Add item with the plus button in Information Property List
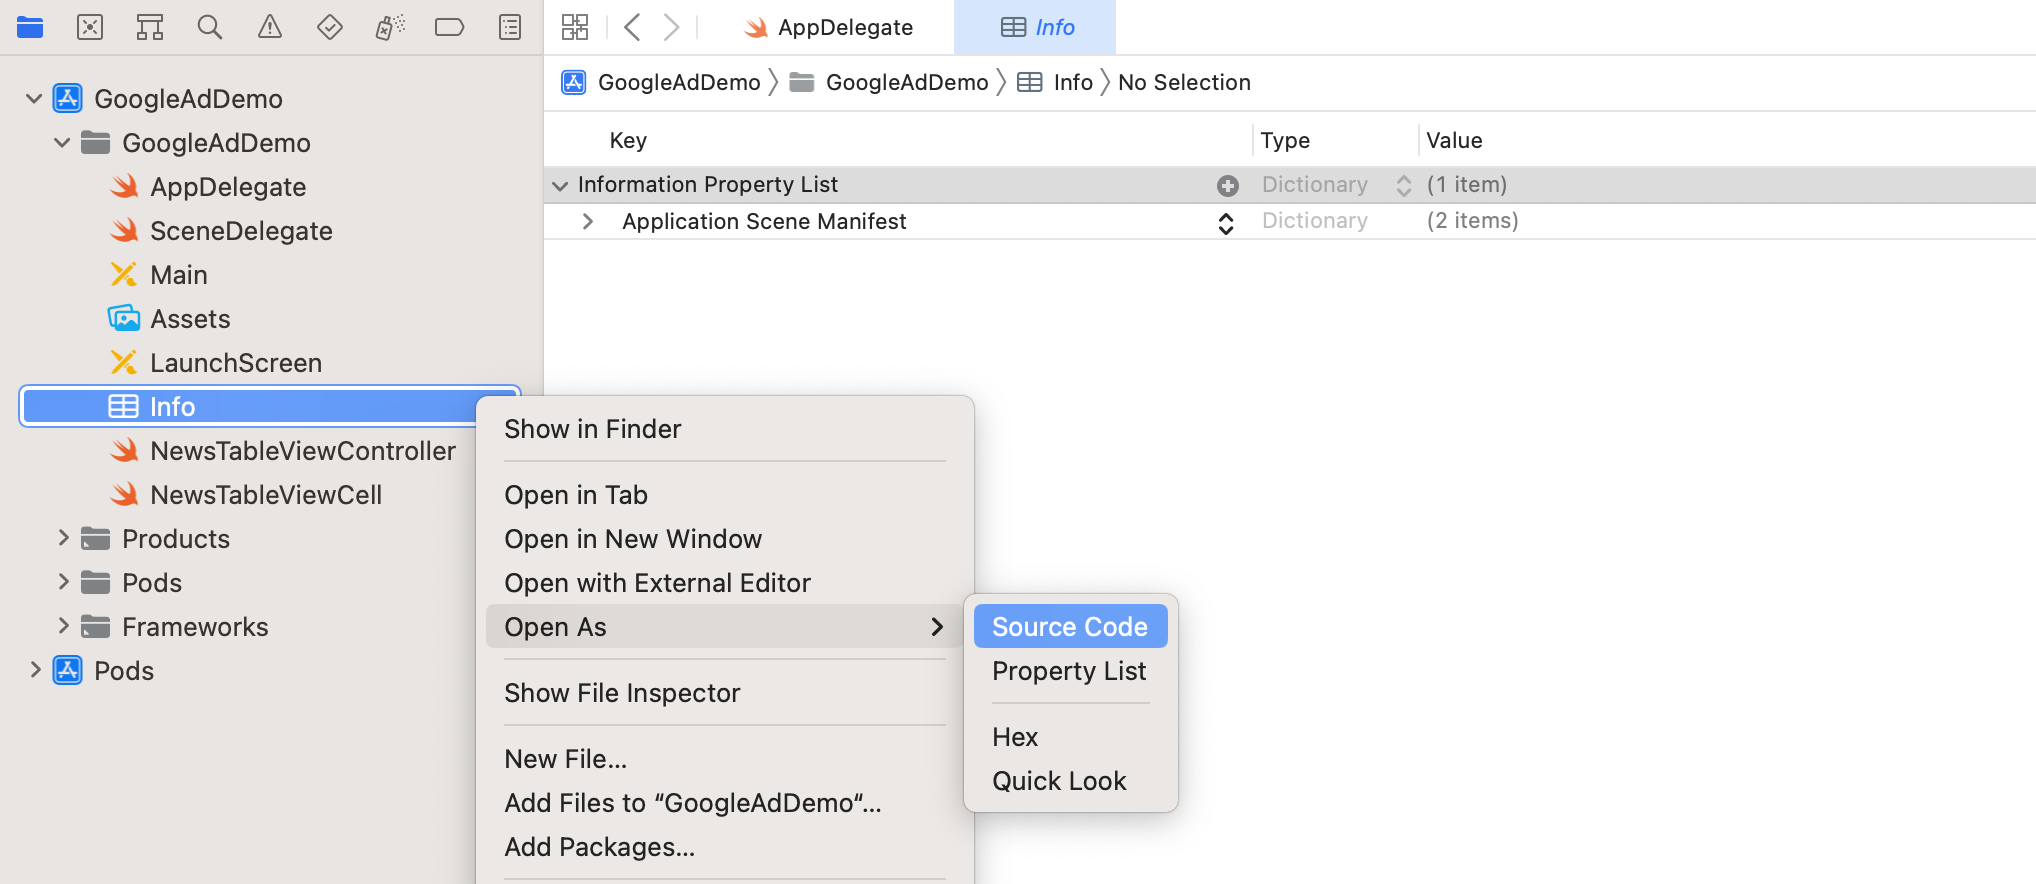Viewport: 2036px width, 884px height. (x=1228, y=185)
